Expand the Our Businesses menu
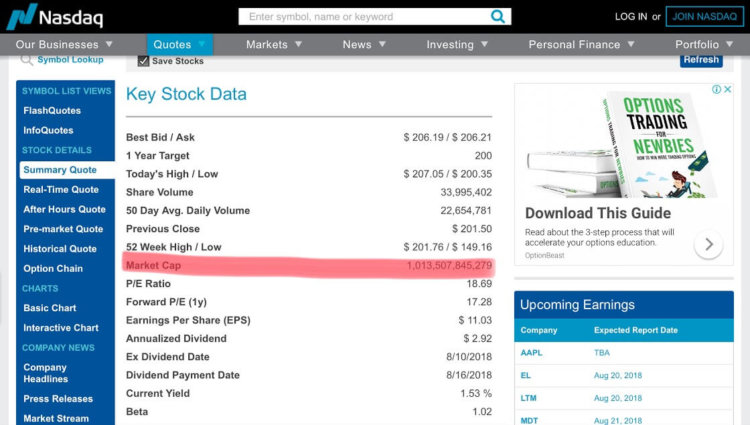The image size is (750, 425). (x=64, y=44)
